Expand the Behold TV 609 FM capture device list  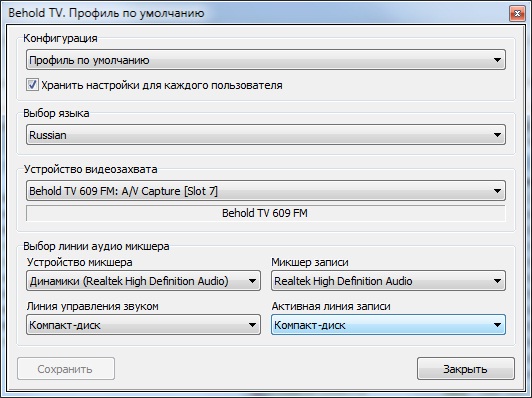coord(266,191)
